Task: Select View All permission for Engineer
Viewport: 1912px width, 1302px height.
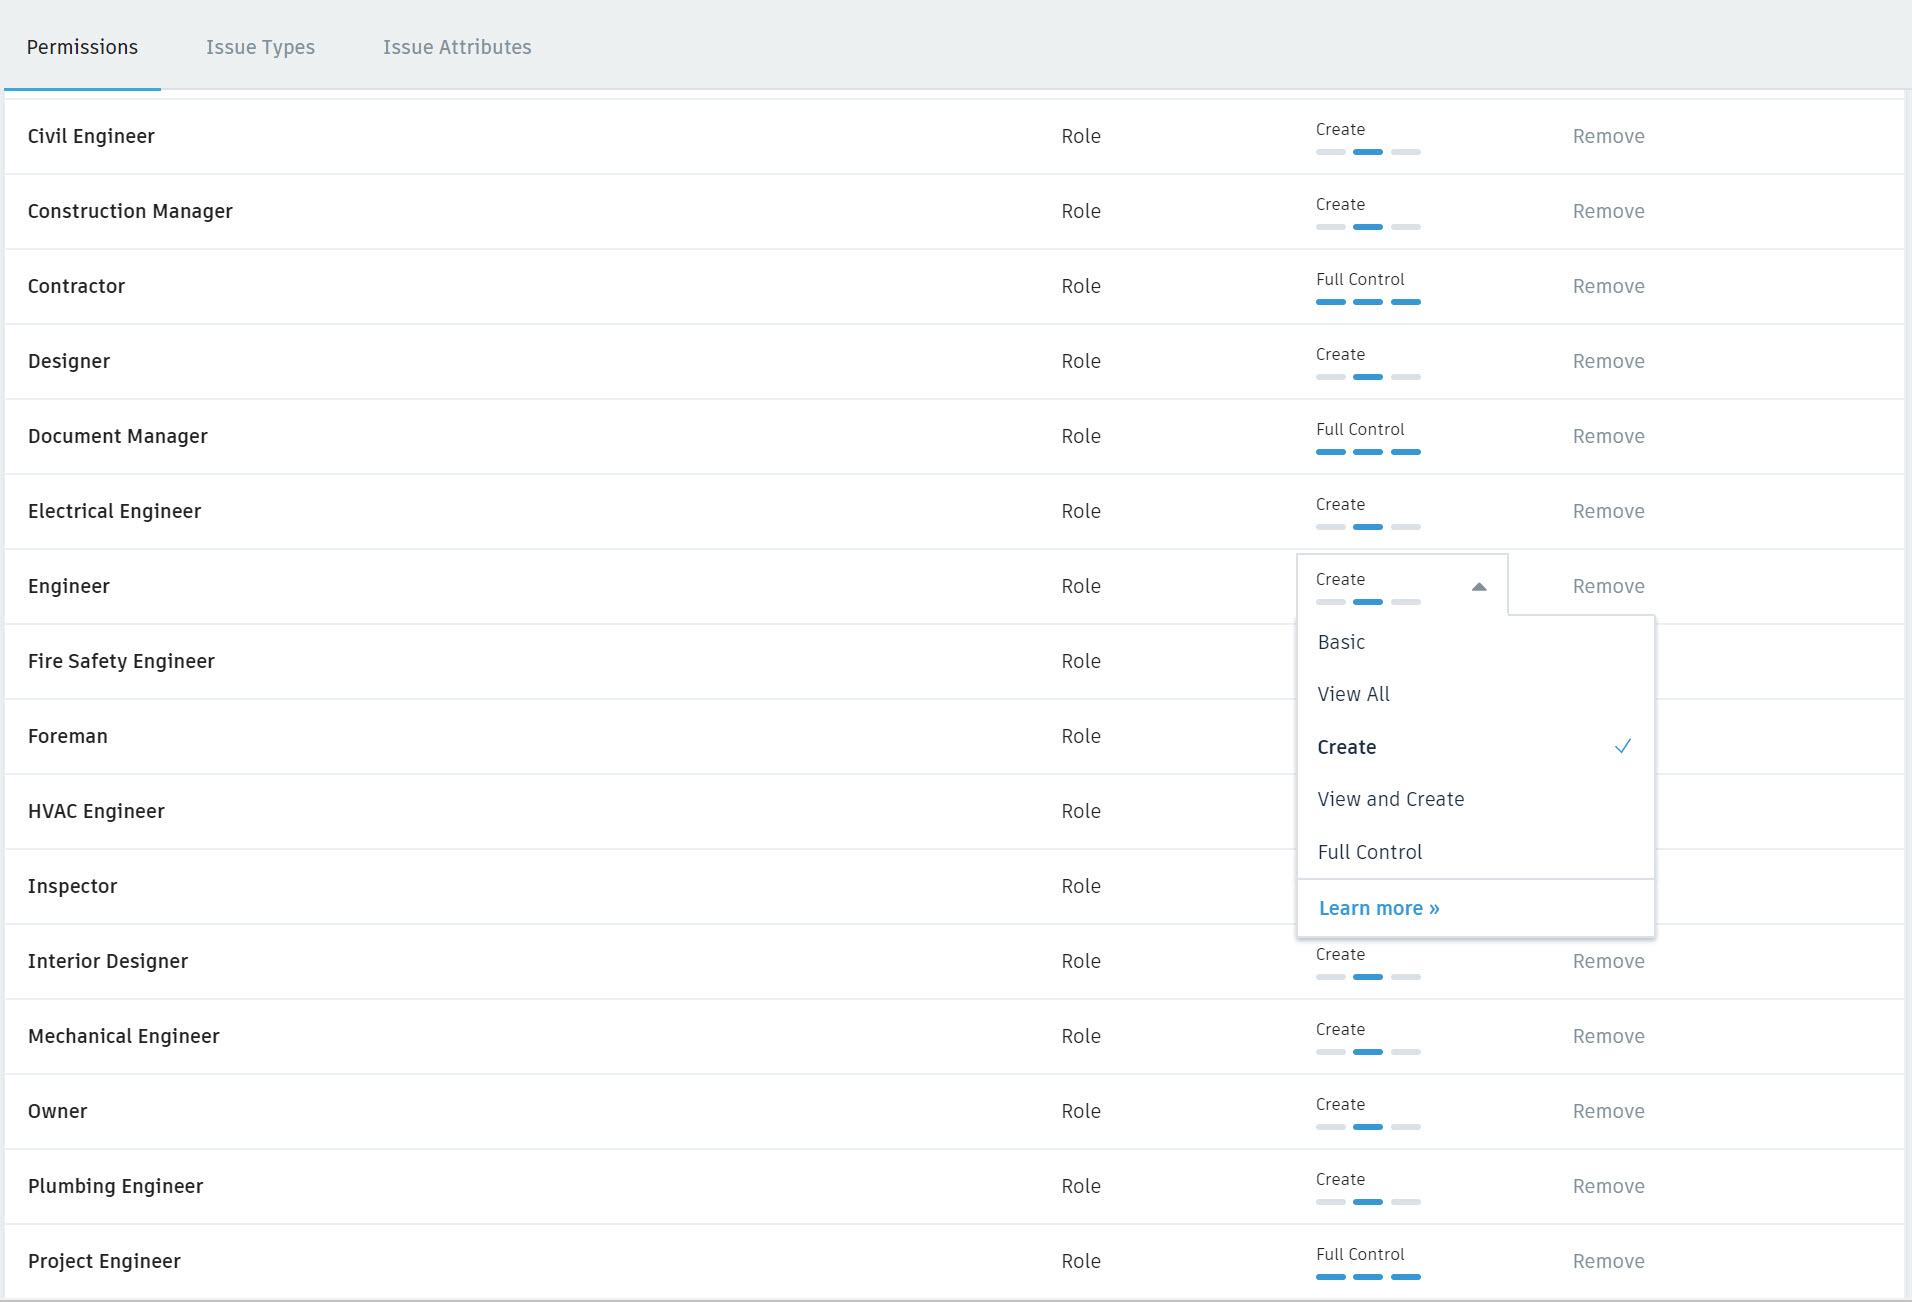Action: pyautogui.click(x=1353, y=693)
